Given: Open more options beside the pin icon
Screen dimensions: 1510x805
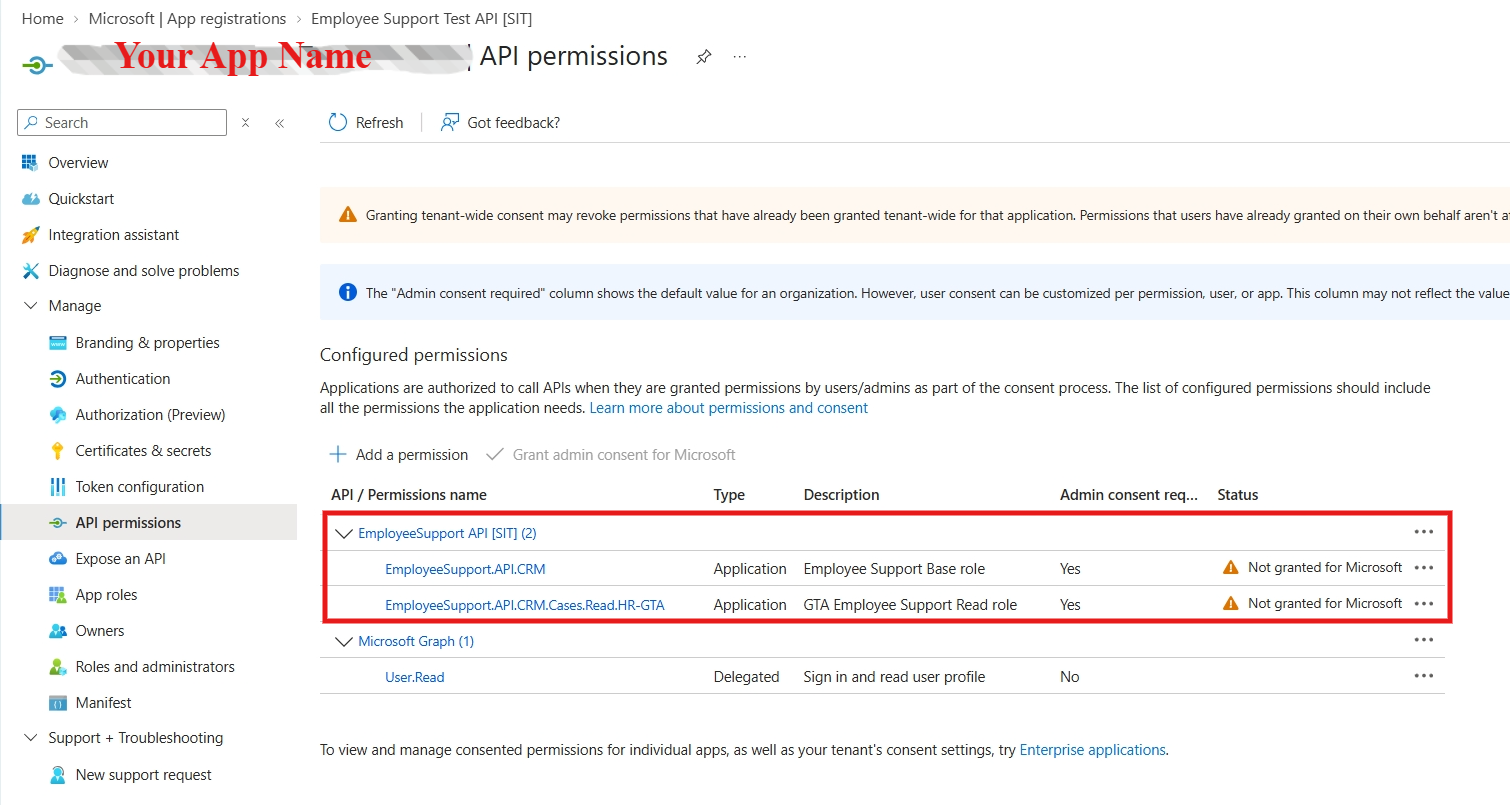Looking at the screenshot, I should 740,57.
